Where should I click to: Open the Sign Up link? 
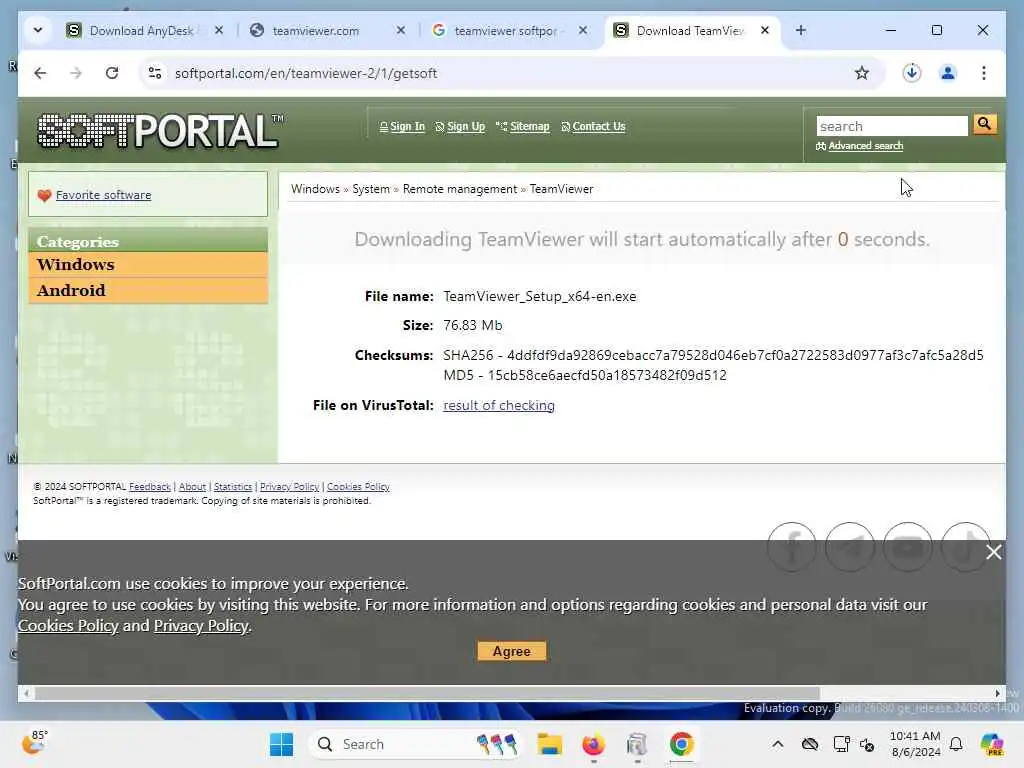(466, 126)
